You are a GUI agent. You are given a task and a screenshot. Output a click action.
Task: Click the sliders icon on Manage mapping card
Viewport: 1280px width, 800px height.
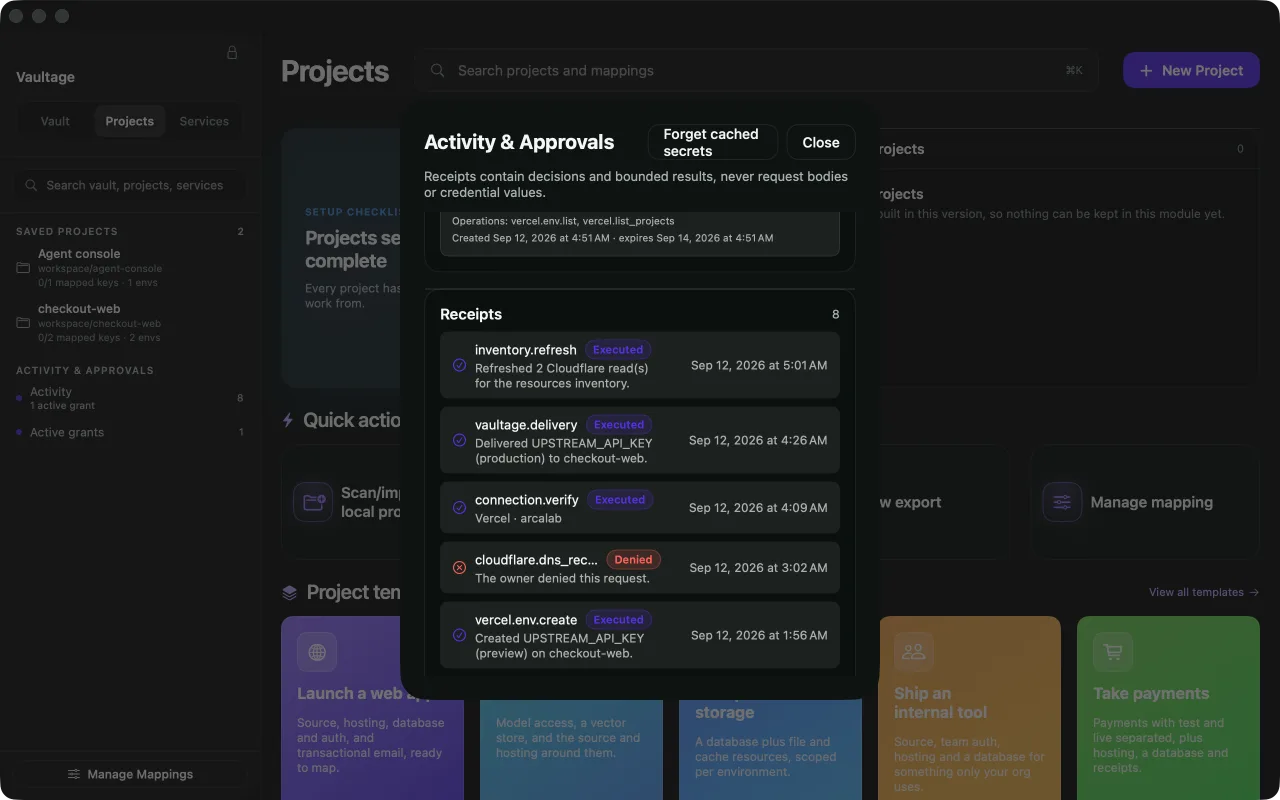(x=1062, y=502)
